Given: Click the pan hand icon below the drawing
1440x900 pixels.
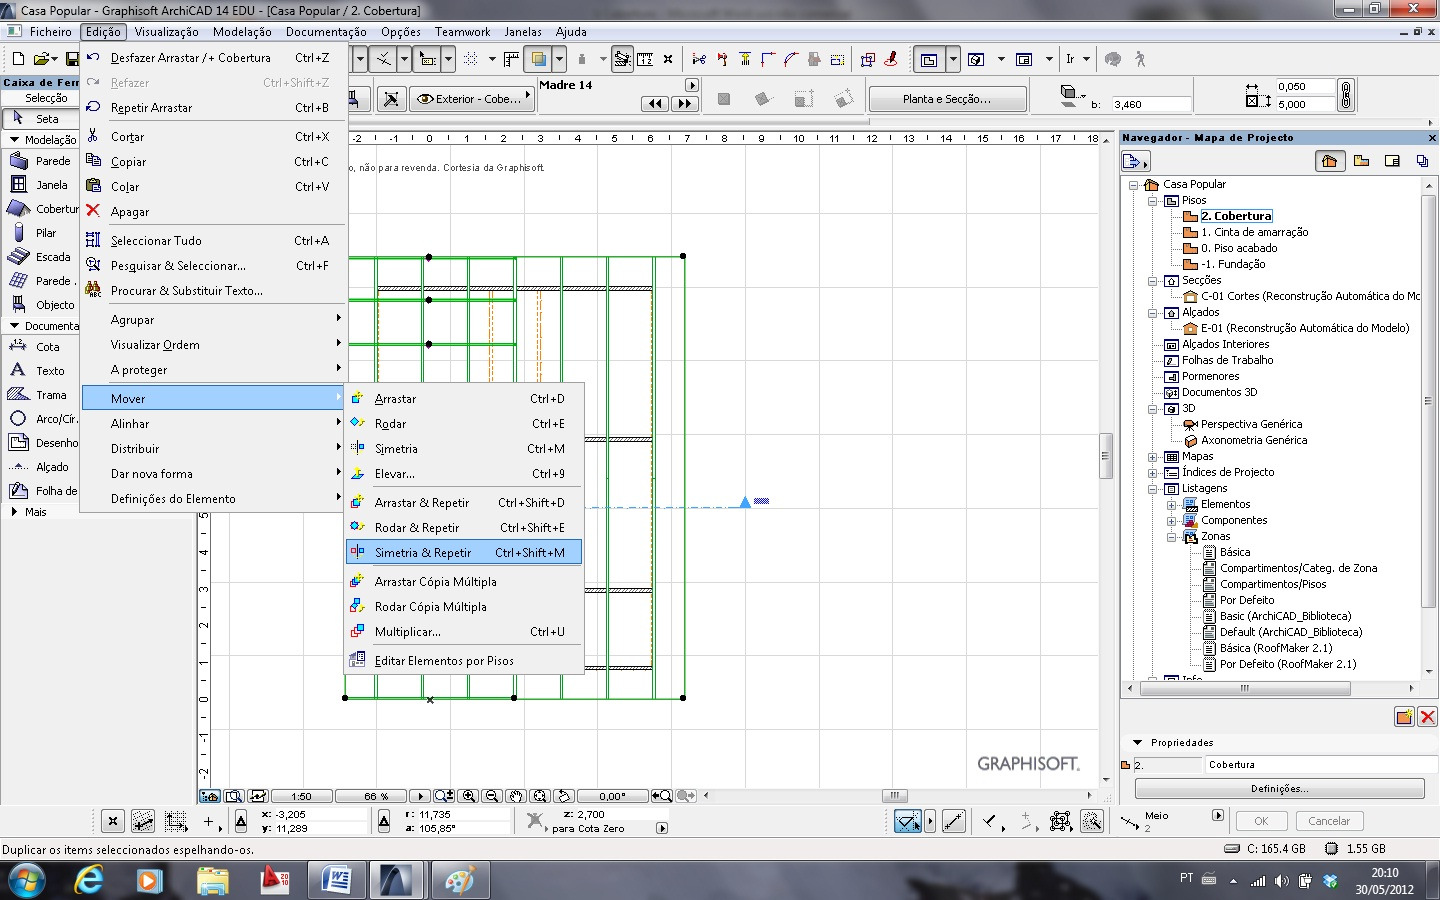Looking at the screenshot, I should pos(516,796).
